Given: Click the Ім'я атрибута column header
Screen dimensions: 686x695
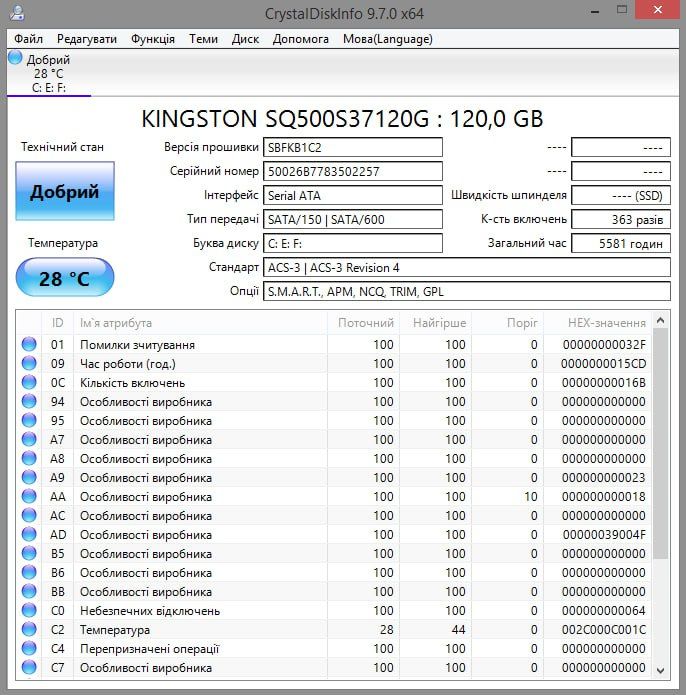Looking at the screenshot, I should tap(200, 323).
